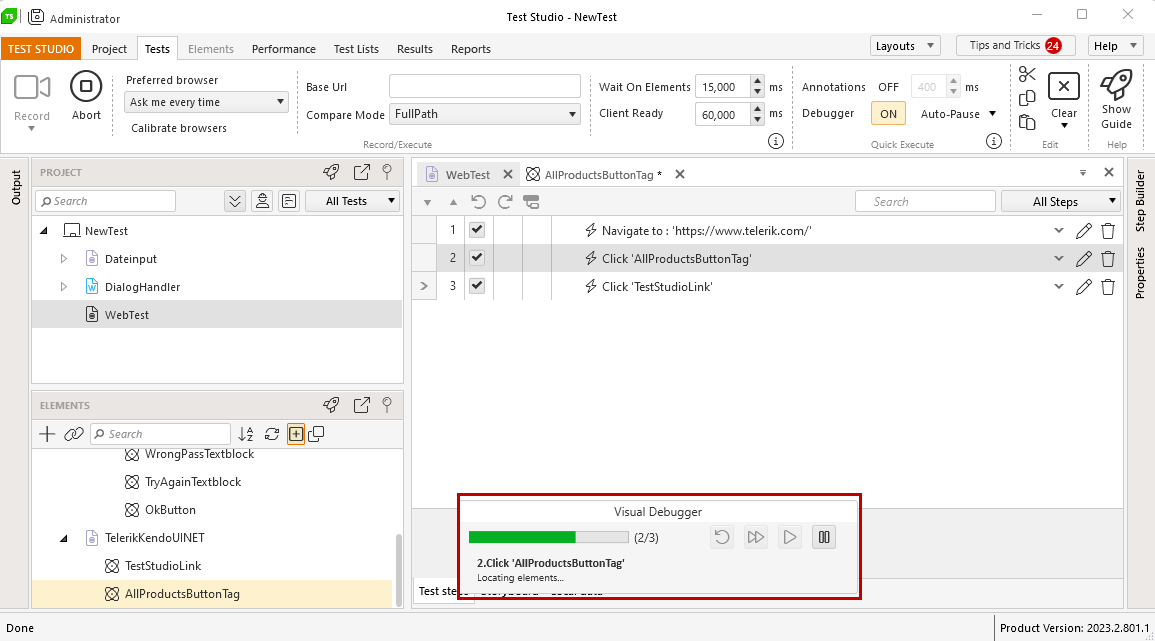This screenshot has height=641, width=1155.
Task: Toggle Annotations OFF switch
Action: click(x=888, y=87)
